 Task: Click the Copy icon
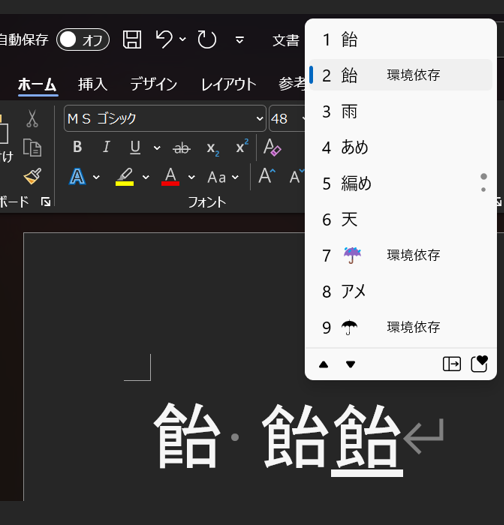tap(32, 148)
